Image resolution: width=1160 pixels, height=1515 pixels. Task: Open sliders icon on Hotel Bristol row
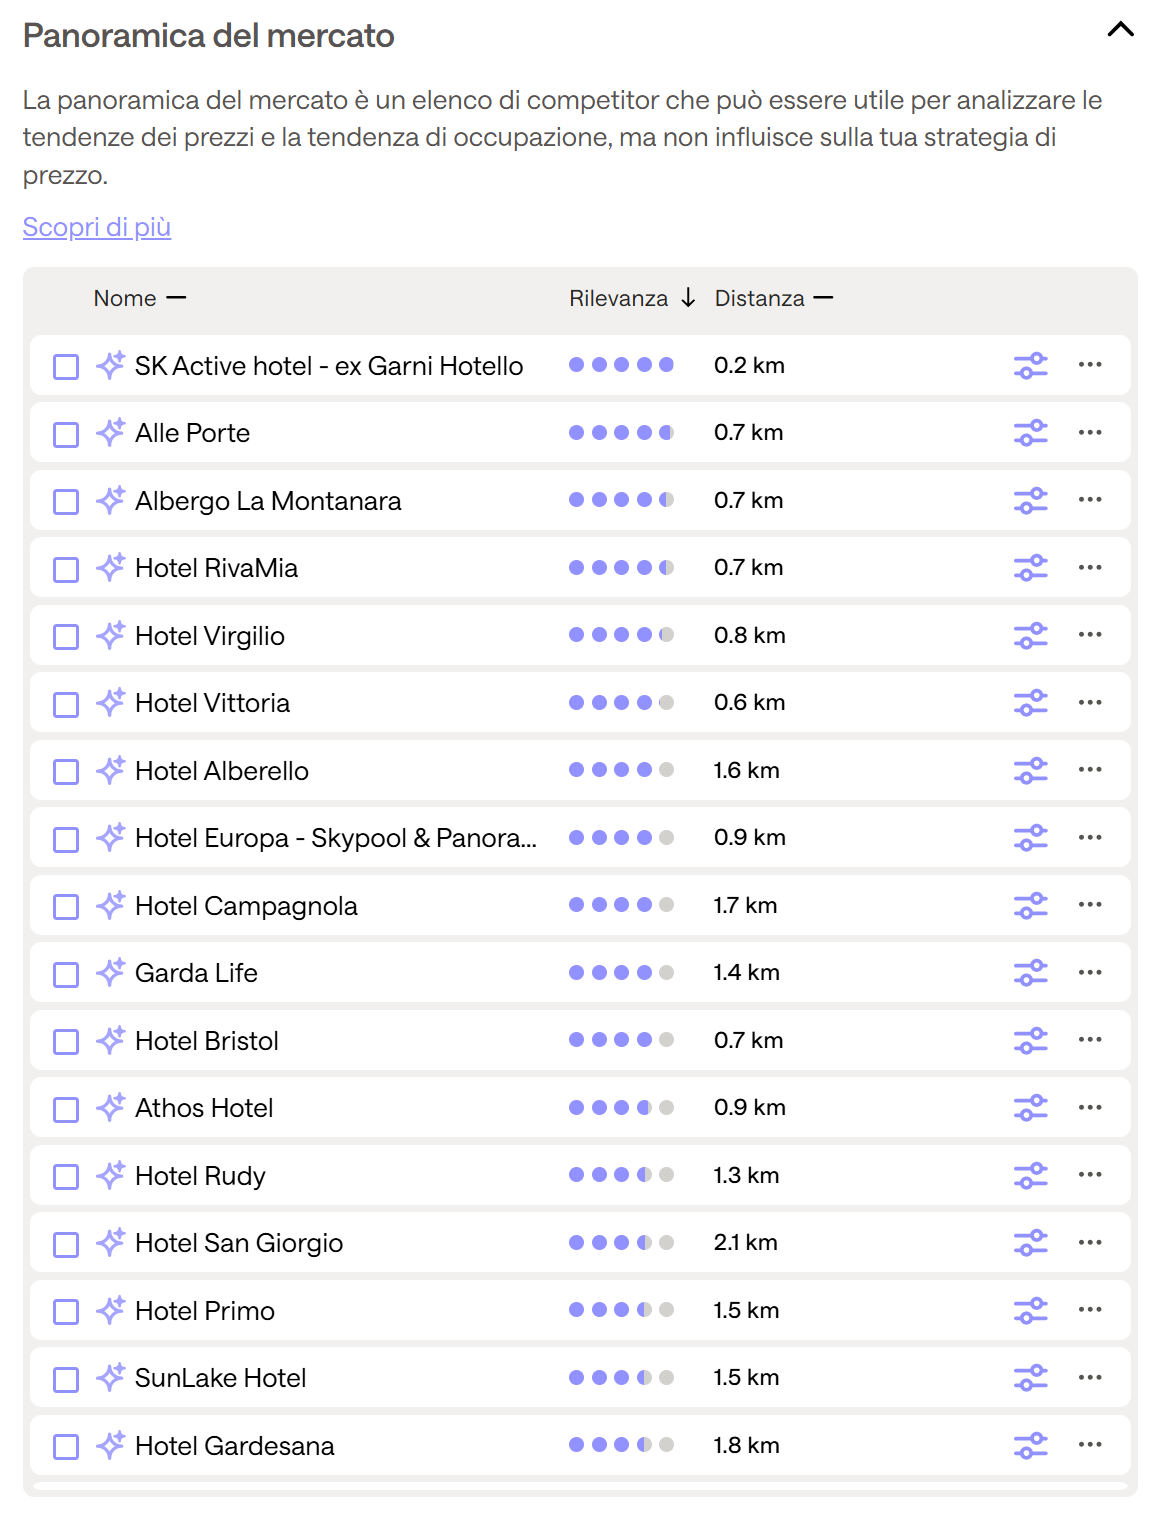pyautogui.click(x=1030, y=1041)
